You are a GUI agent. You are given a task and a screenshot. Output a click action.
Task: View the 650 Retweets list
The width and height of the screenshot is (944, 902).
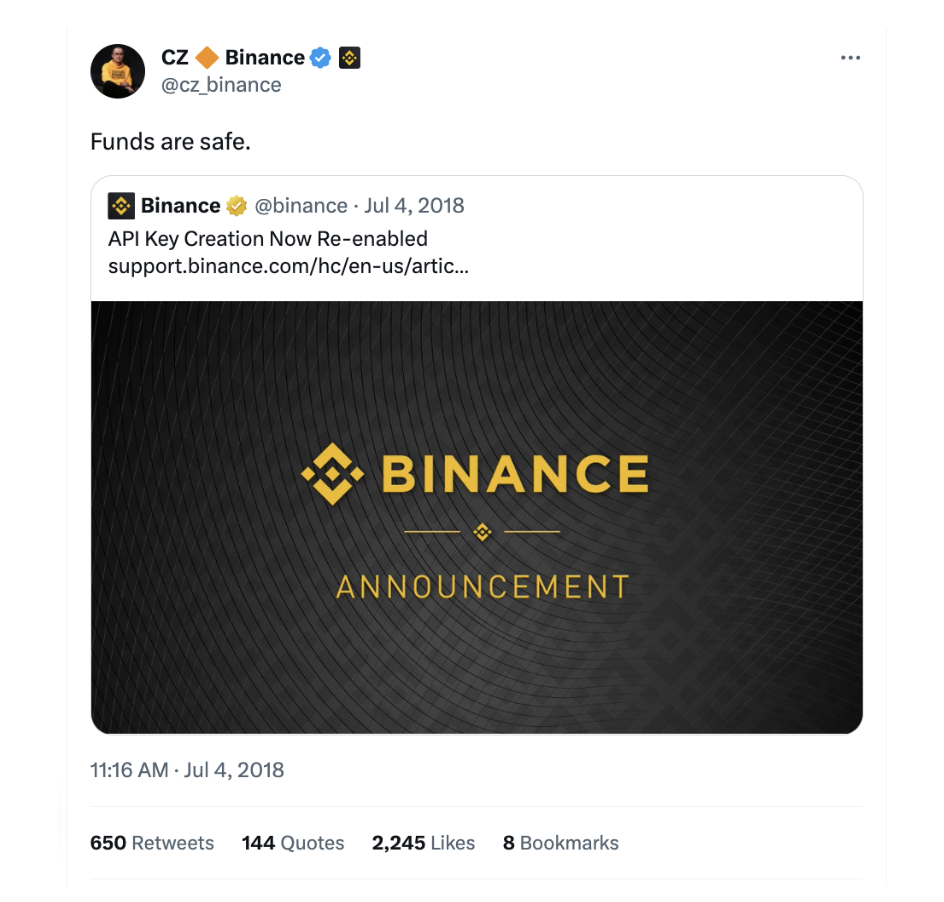pyautogui.click(x=152, y=843)
